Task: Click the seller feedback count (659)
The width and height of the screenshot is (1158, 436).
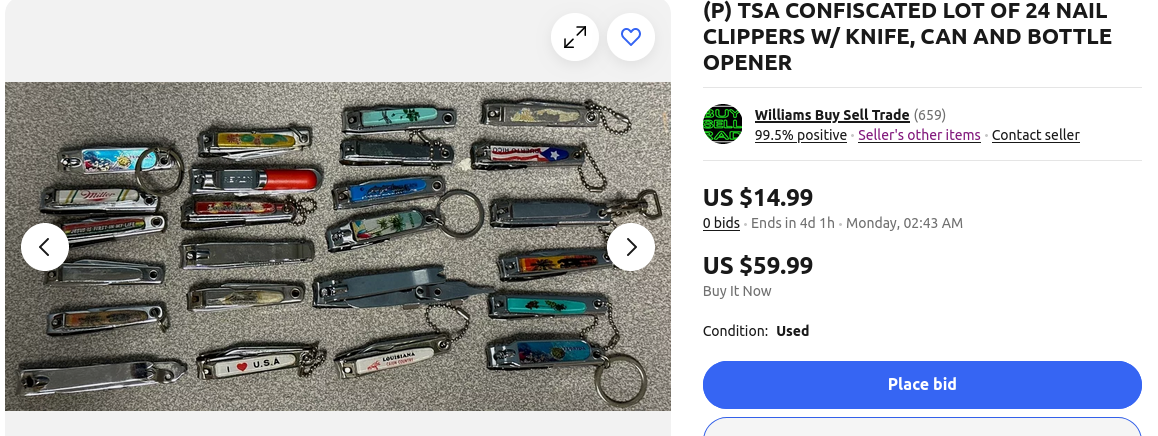Action: (x=930, y=115)
